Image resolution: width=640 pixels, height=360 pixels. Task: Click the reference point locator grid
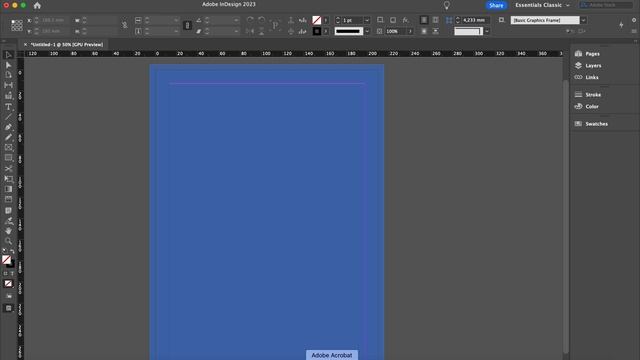[x=17, y=25]
